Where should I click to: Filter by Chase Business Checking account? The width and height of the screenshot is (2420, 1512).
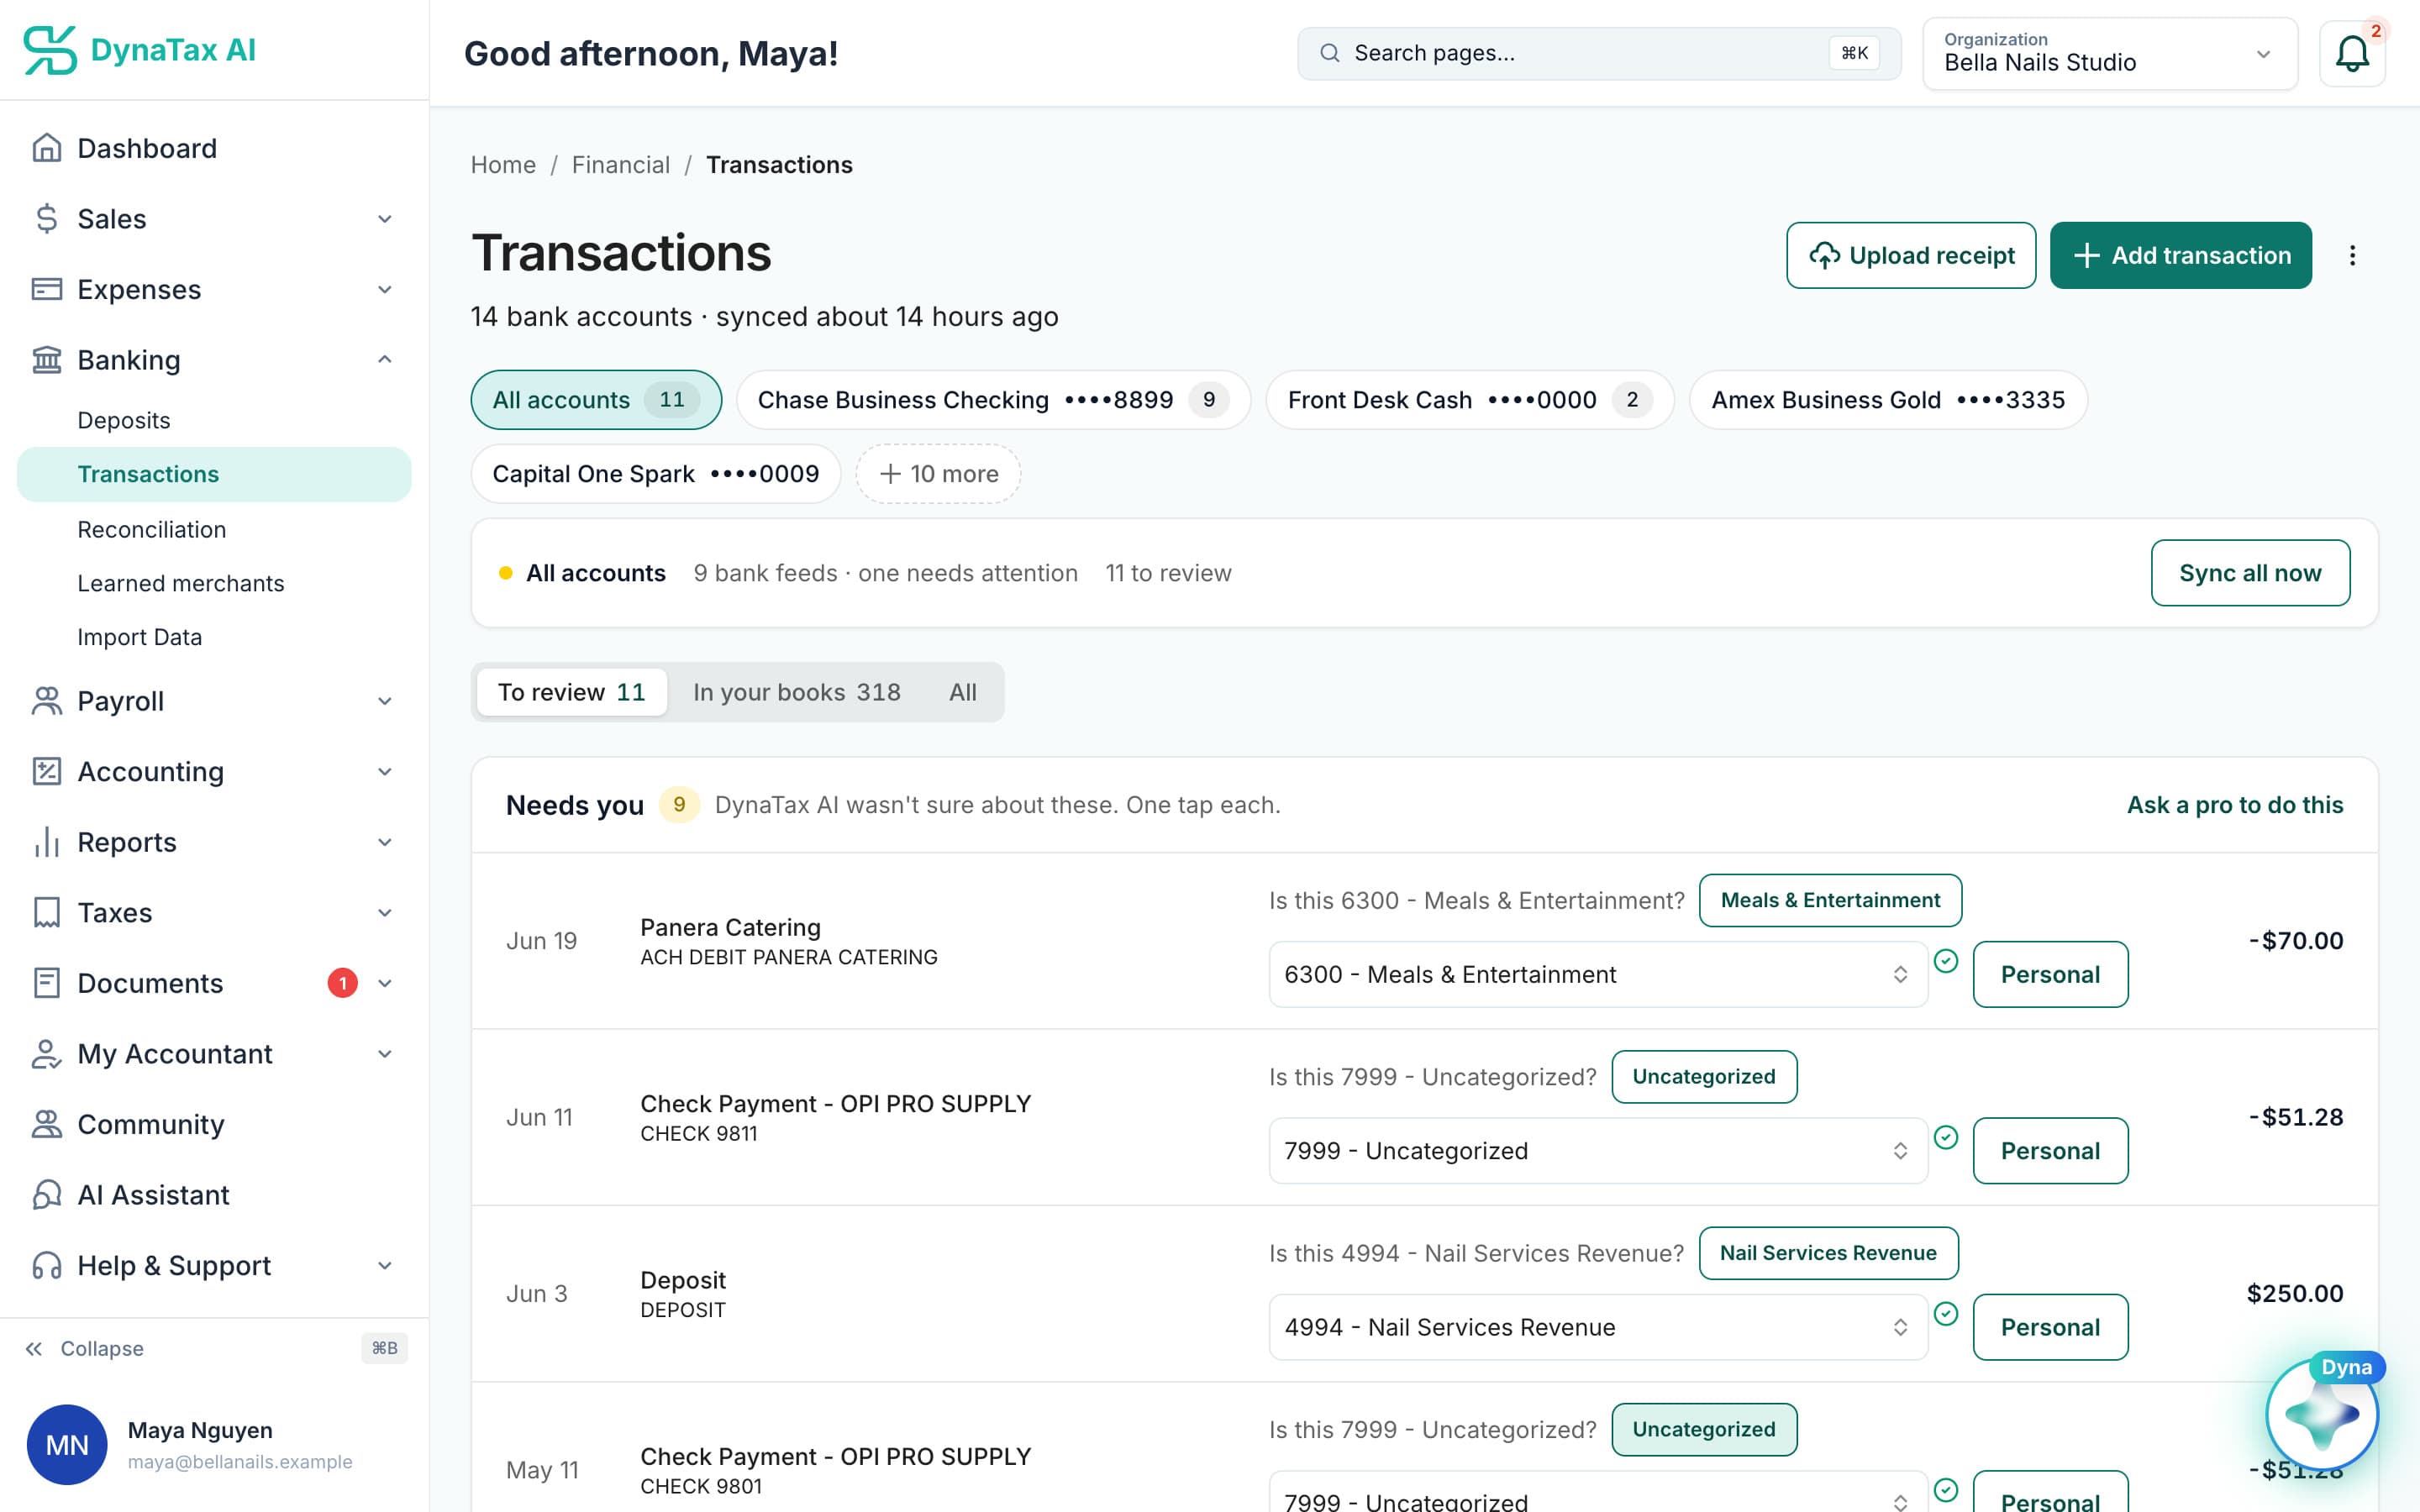point(993,400)
